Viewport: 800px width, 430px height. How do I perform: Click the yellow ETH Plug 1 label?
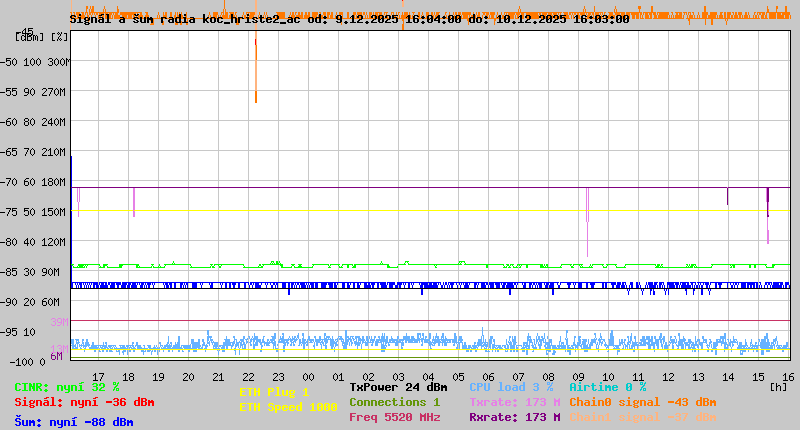click(x=274, y=392)
